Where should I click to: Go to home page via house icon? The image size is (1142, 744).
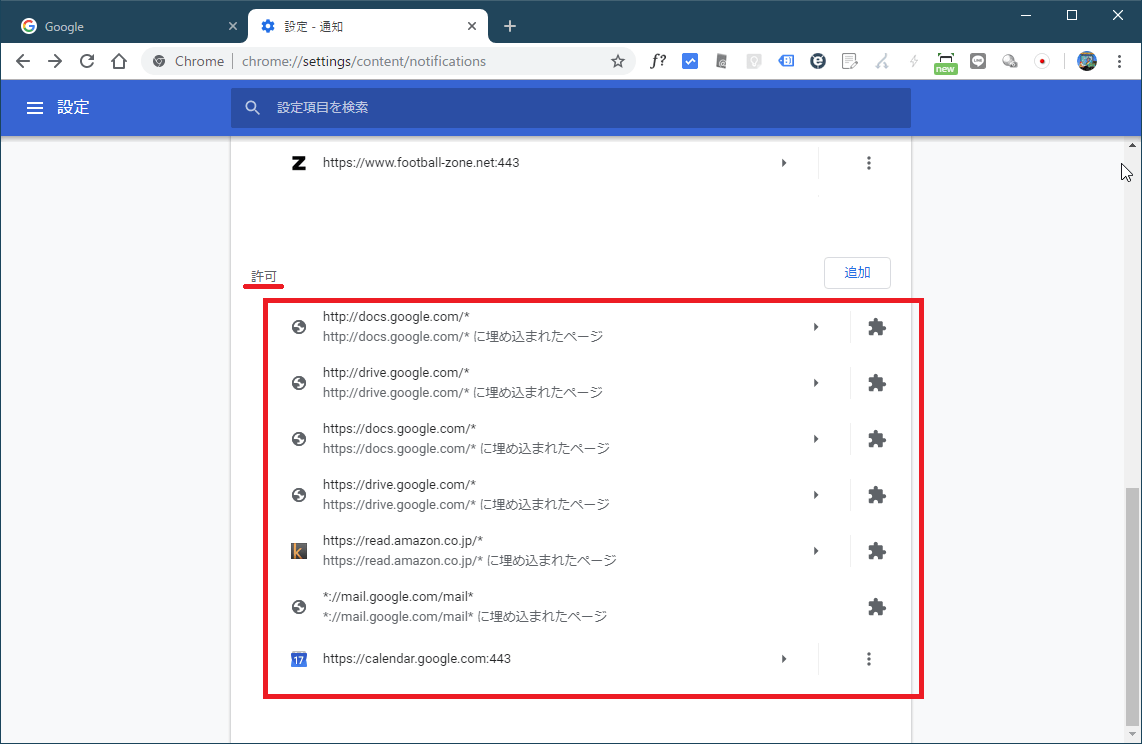(119, 61)
